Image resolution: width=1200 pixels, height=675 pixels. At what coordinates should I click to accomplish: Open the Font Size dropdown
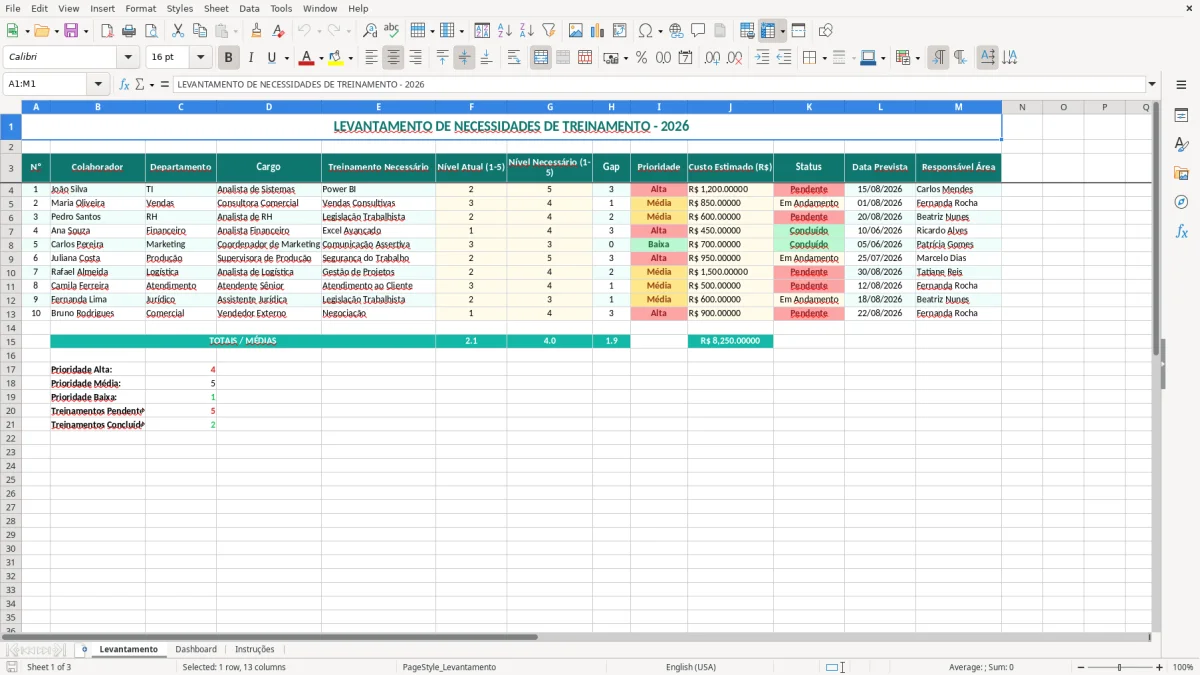200,58
